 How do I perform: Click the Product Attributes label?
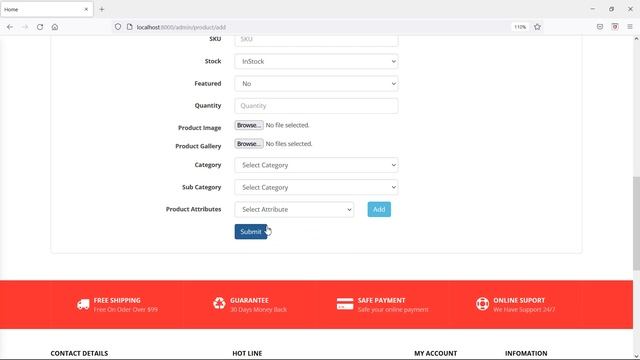[193, 209]
